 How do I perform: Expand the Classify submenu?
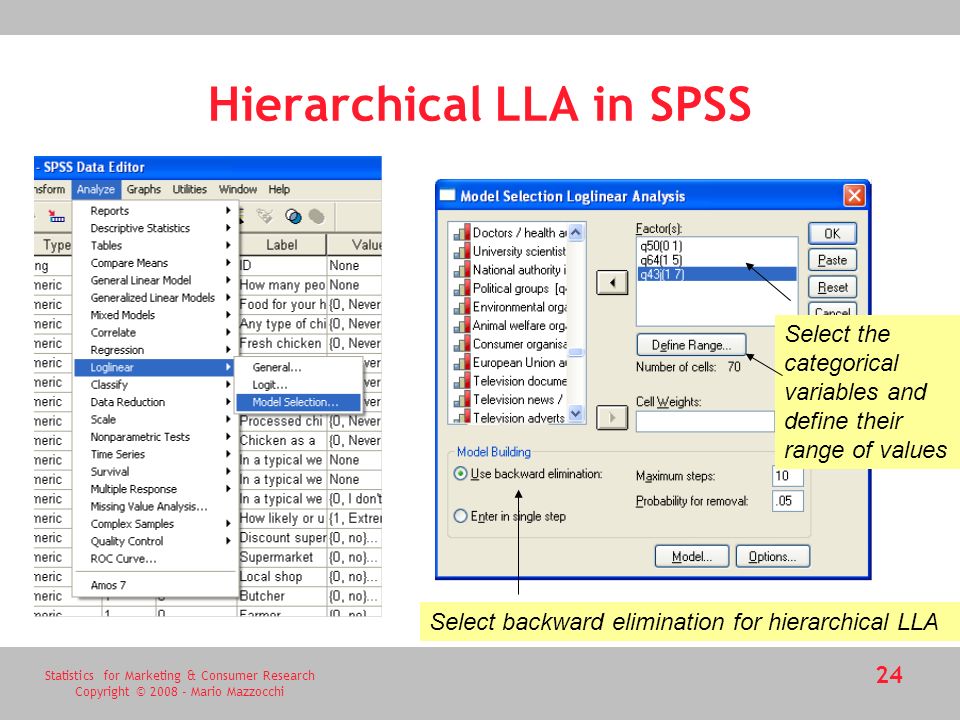coord(154,384)
